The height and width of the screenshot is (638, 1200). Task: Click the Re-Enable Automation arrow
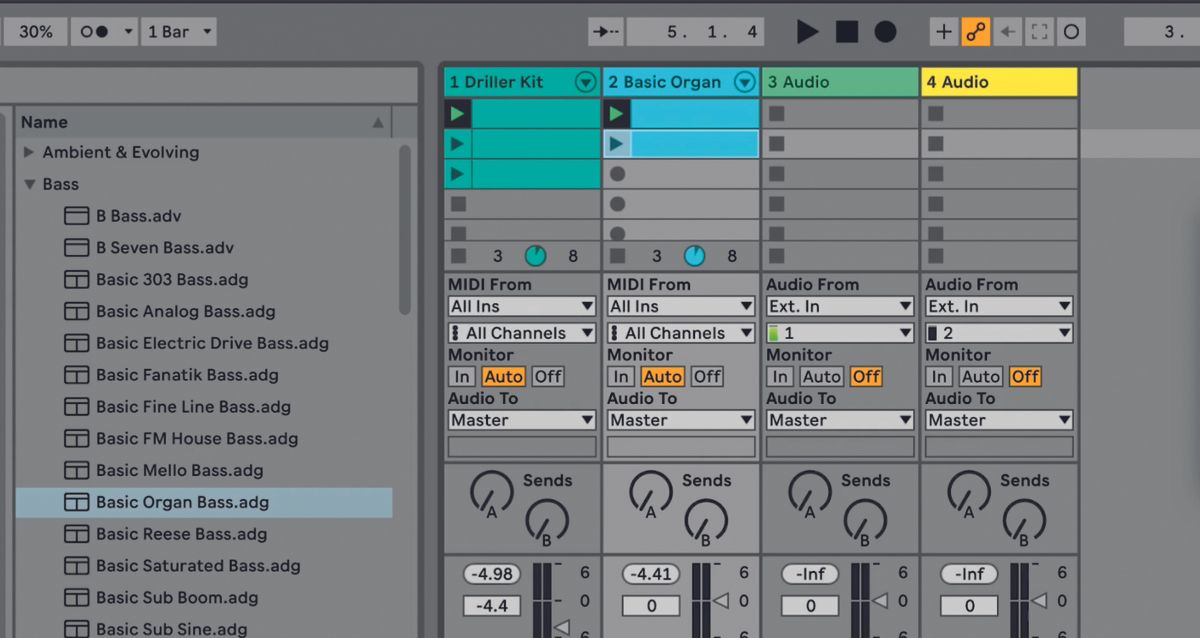(x=1009, y=31)
